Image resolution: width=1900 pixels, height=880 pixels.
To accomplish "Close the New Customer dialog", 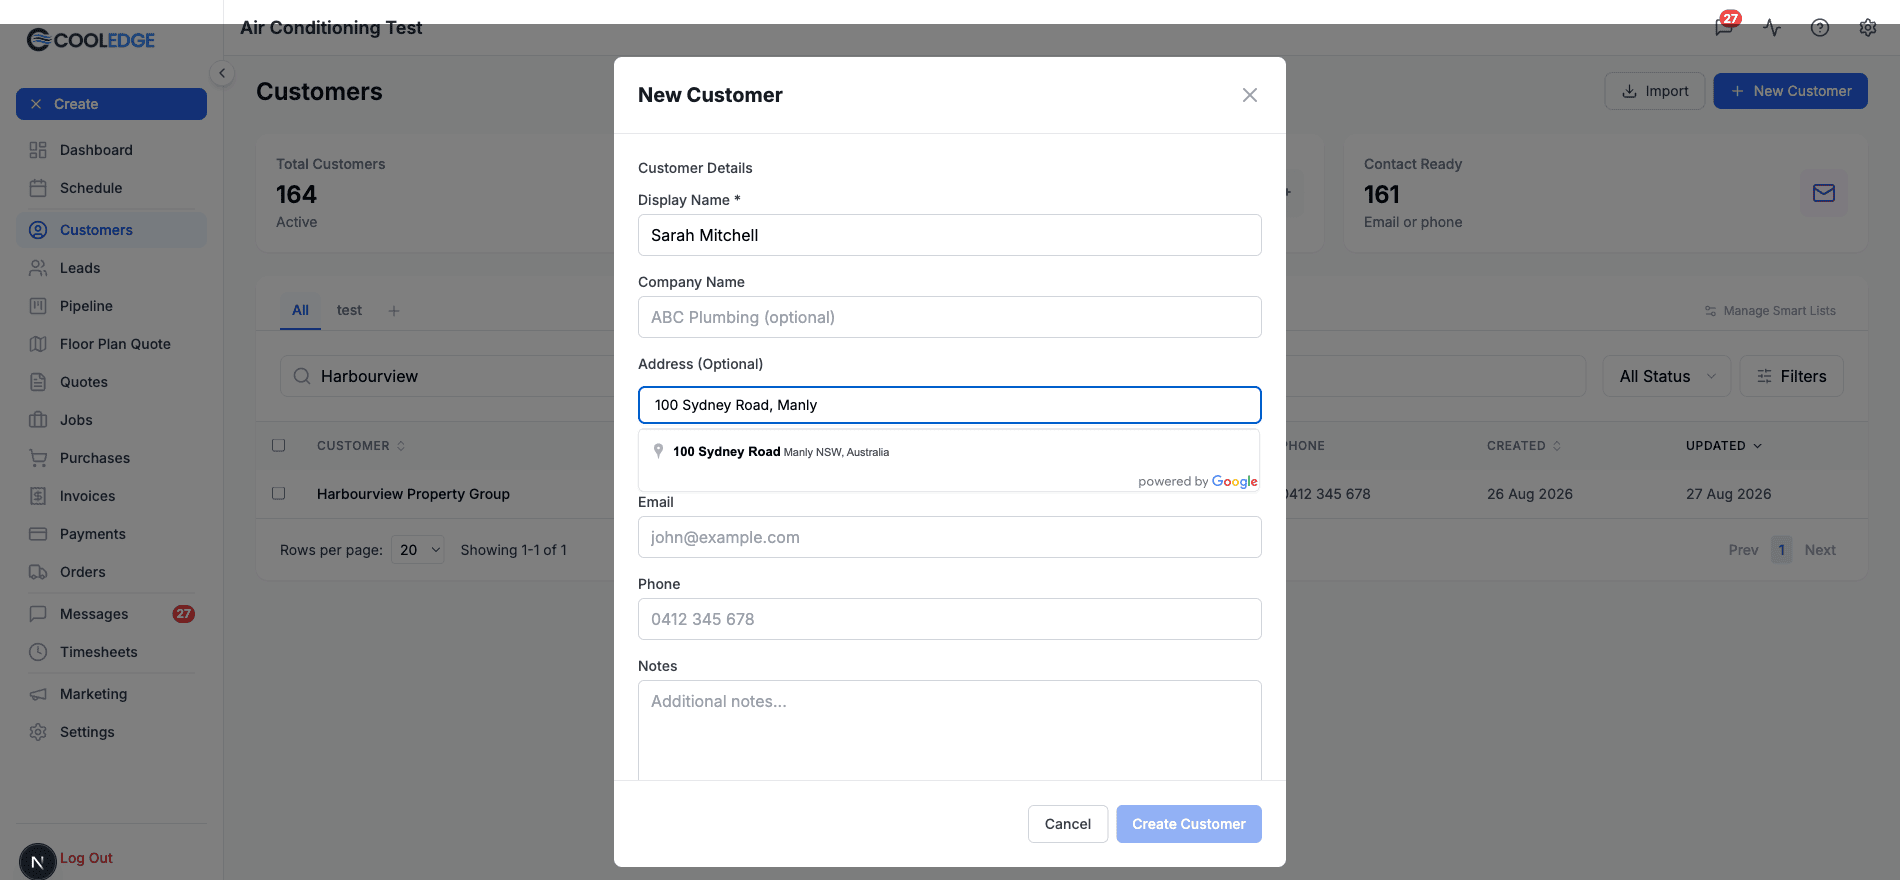I will (x=1250, y=95).
